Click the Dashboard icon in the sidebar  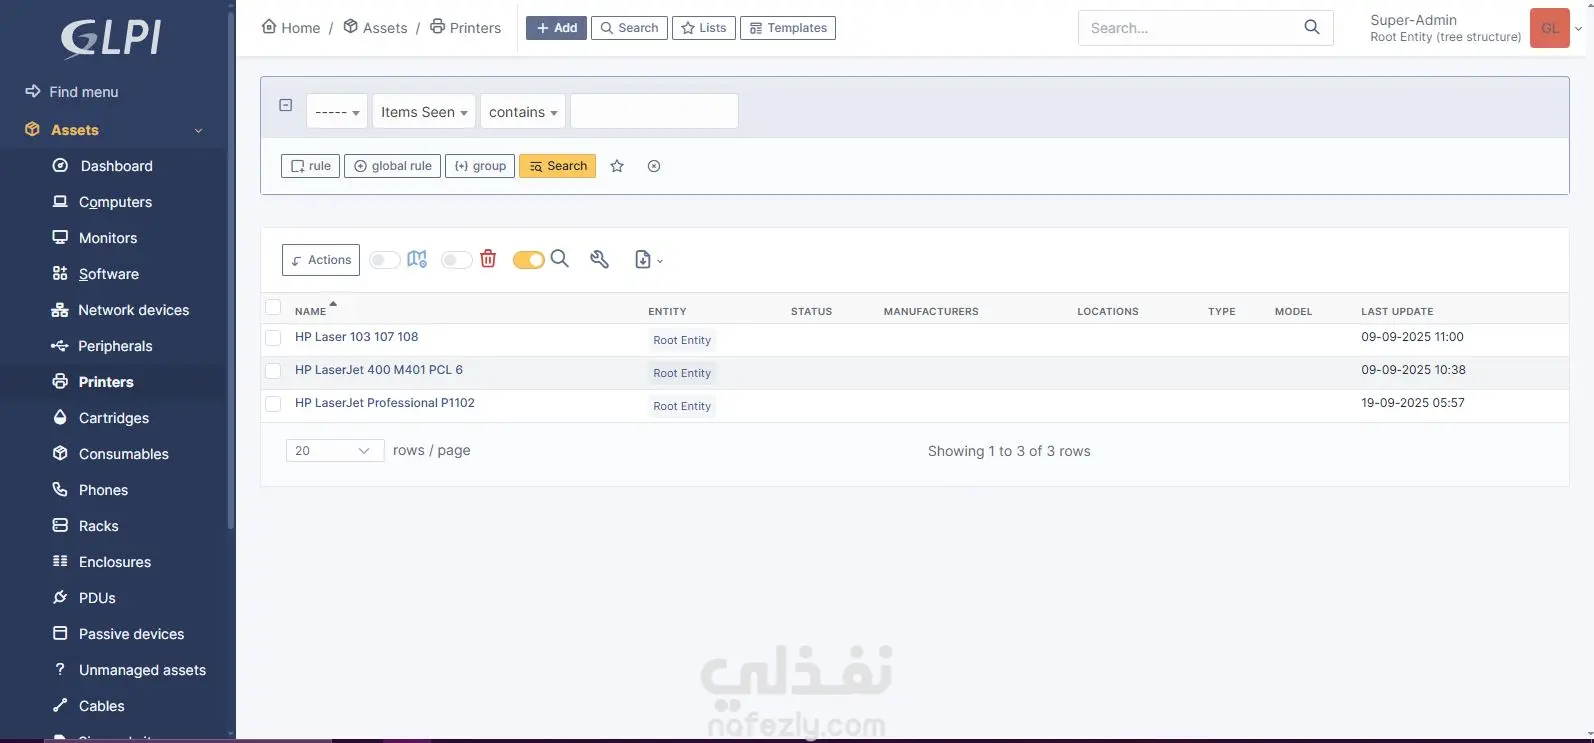click(x=60, y=166)
